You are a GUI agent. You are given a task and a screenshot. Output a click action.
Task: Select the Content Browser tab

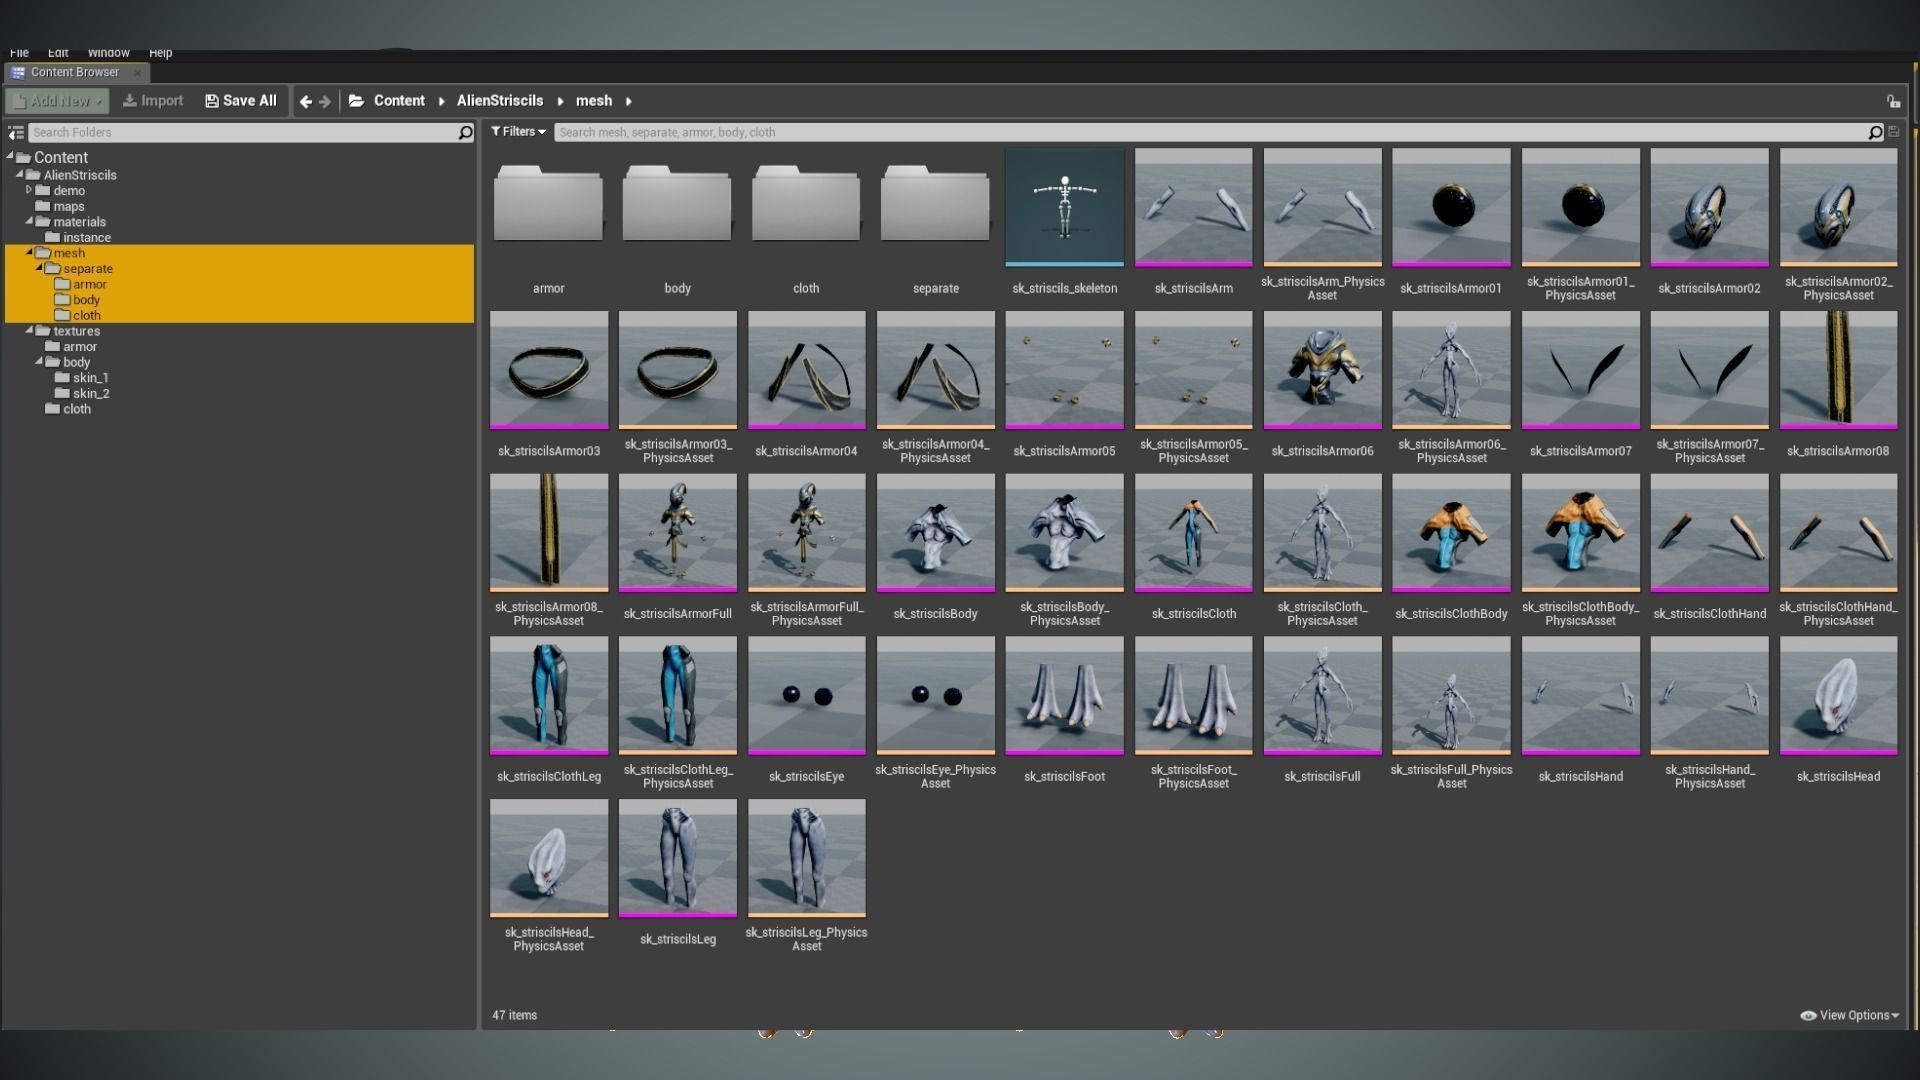74,72
